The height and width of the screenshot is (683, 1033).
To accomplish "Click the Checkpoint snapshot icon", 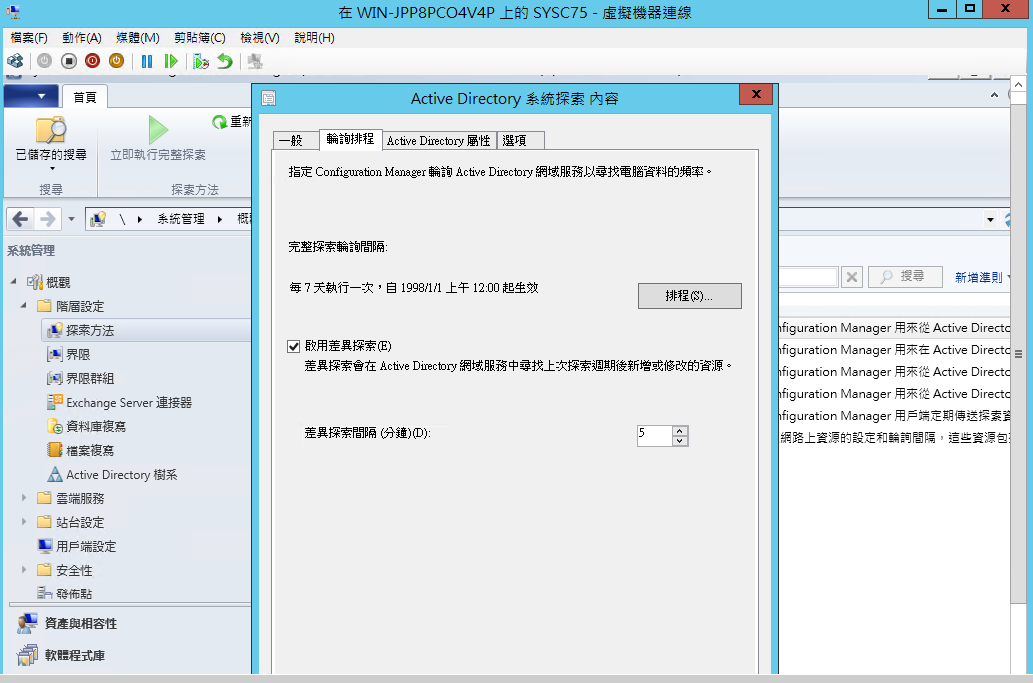I will pyautogui.click(x=201, y=61).
